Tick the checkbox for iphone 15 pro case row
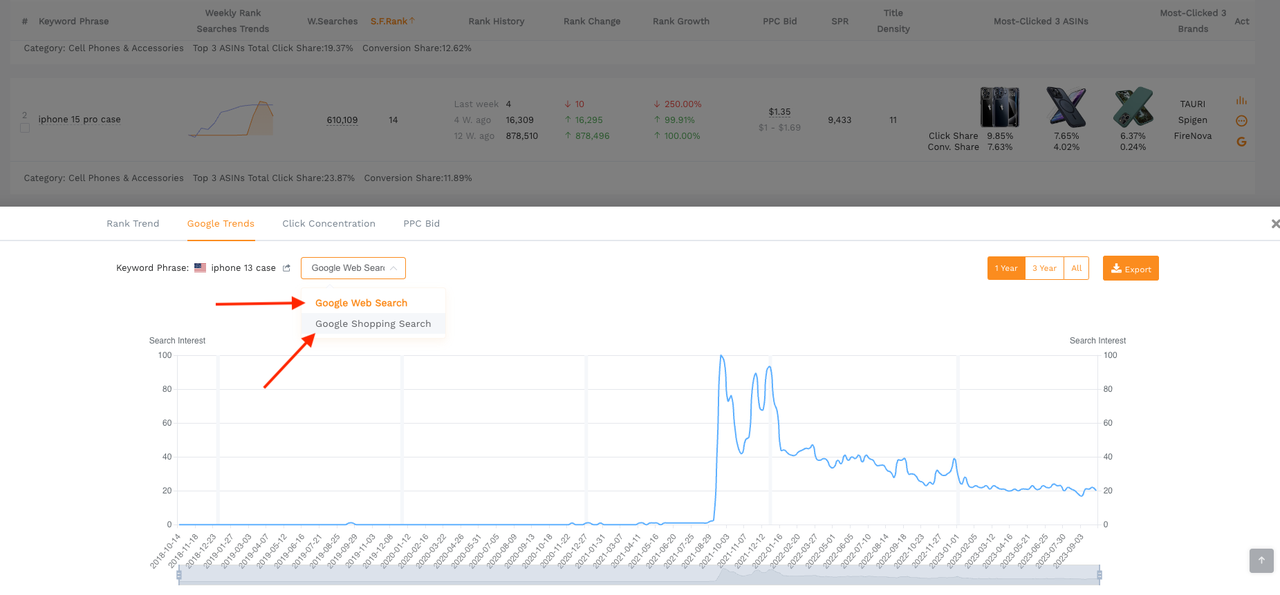The width and height of the screenshot is (1280, 595). [25, 128]
